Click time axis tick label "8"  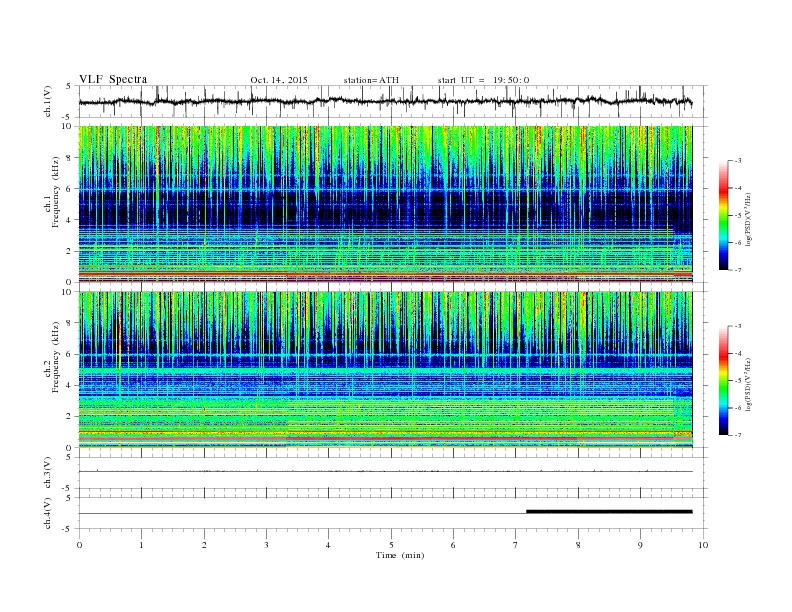[x=578, y=545]
